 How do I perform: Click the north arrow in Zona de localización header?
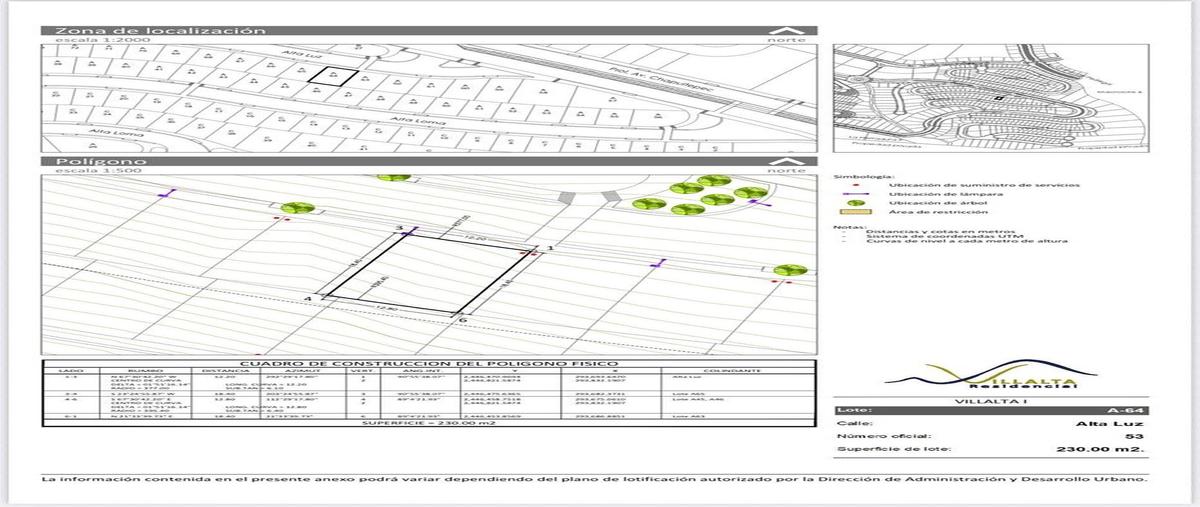click(787, 30)
